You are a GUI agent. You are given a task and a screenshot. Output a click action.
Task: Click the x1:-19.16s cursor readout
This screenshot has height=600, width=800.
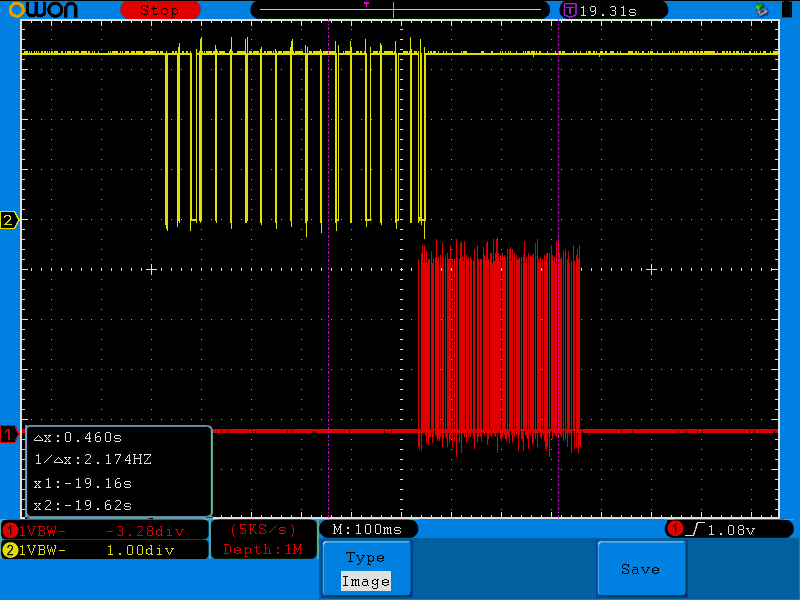coord(83,483)
